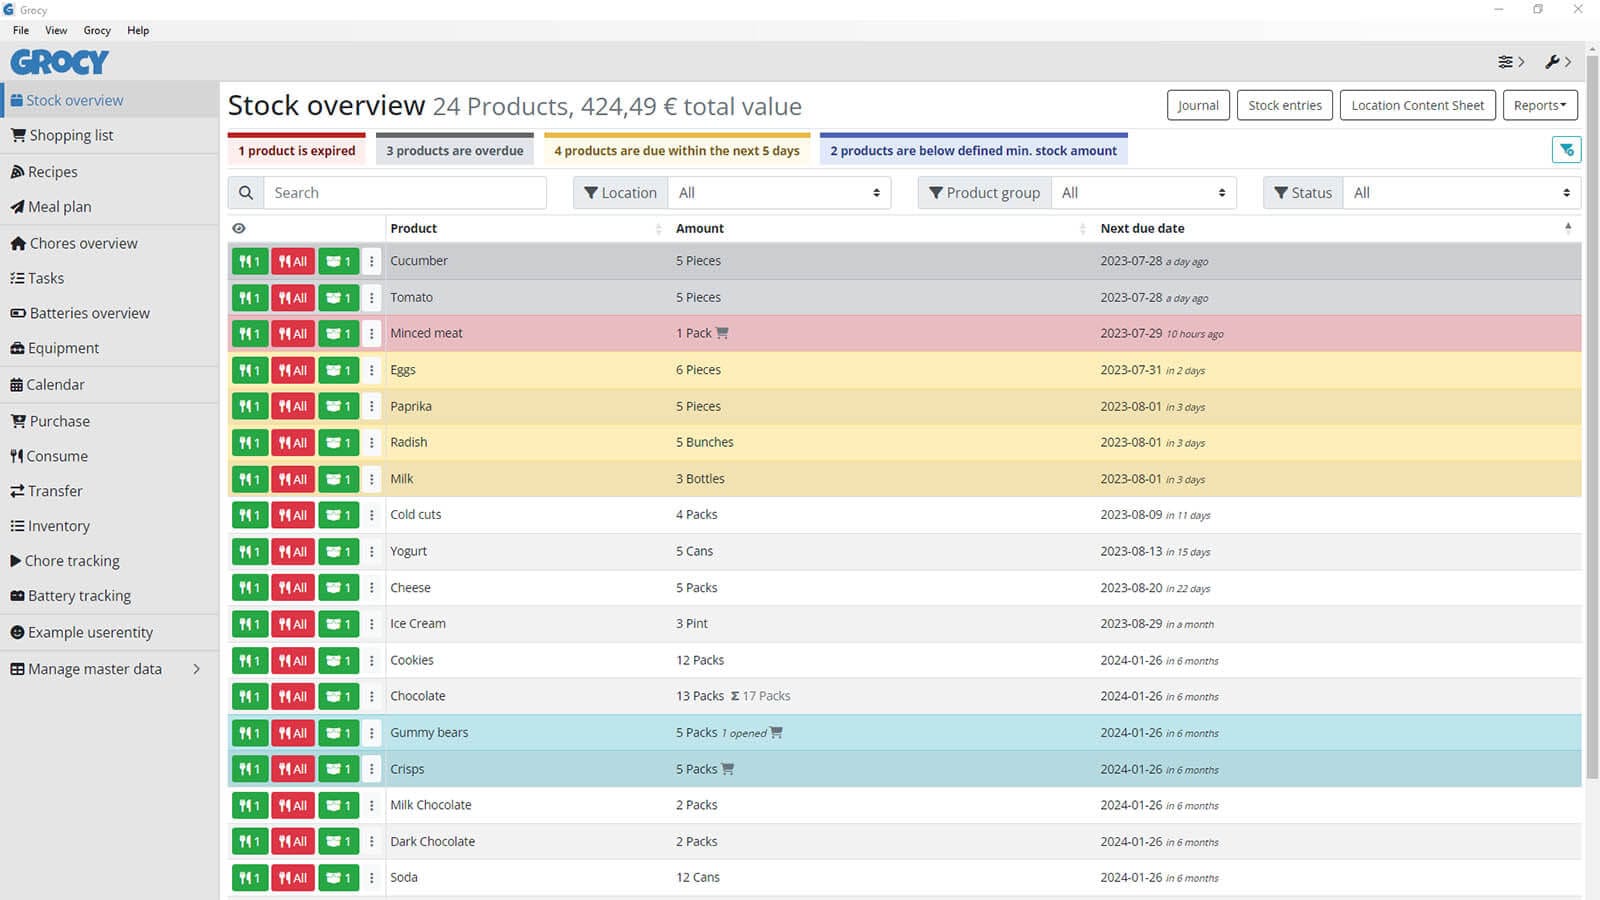The image size is (1600, 900).
Task: Open the Location filter dropdown
Action: [x=779, y=193]
